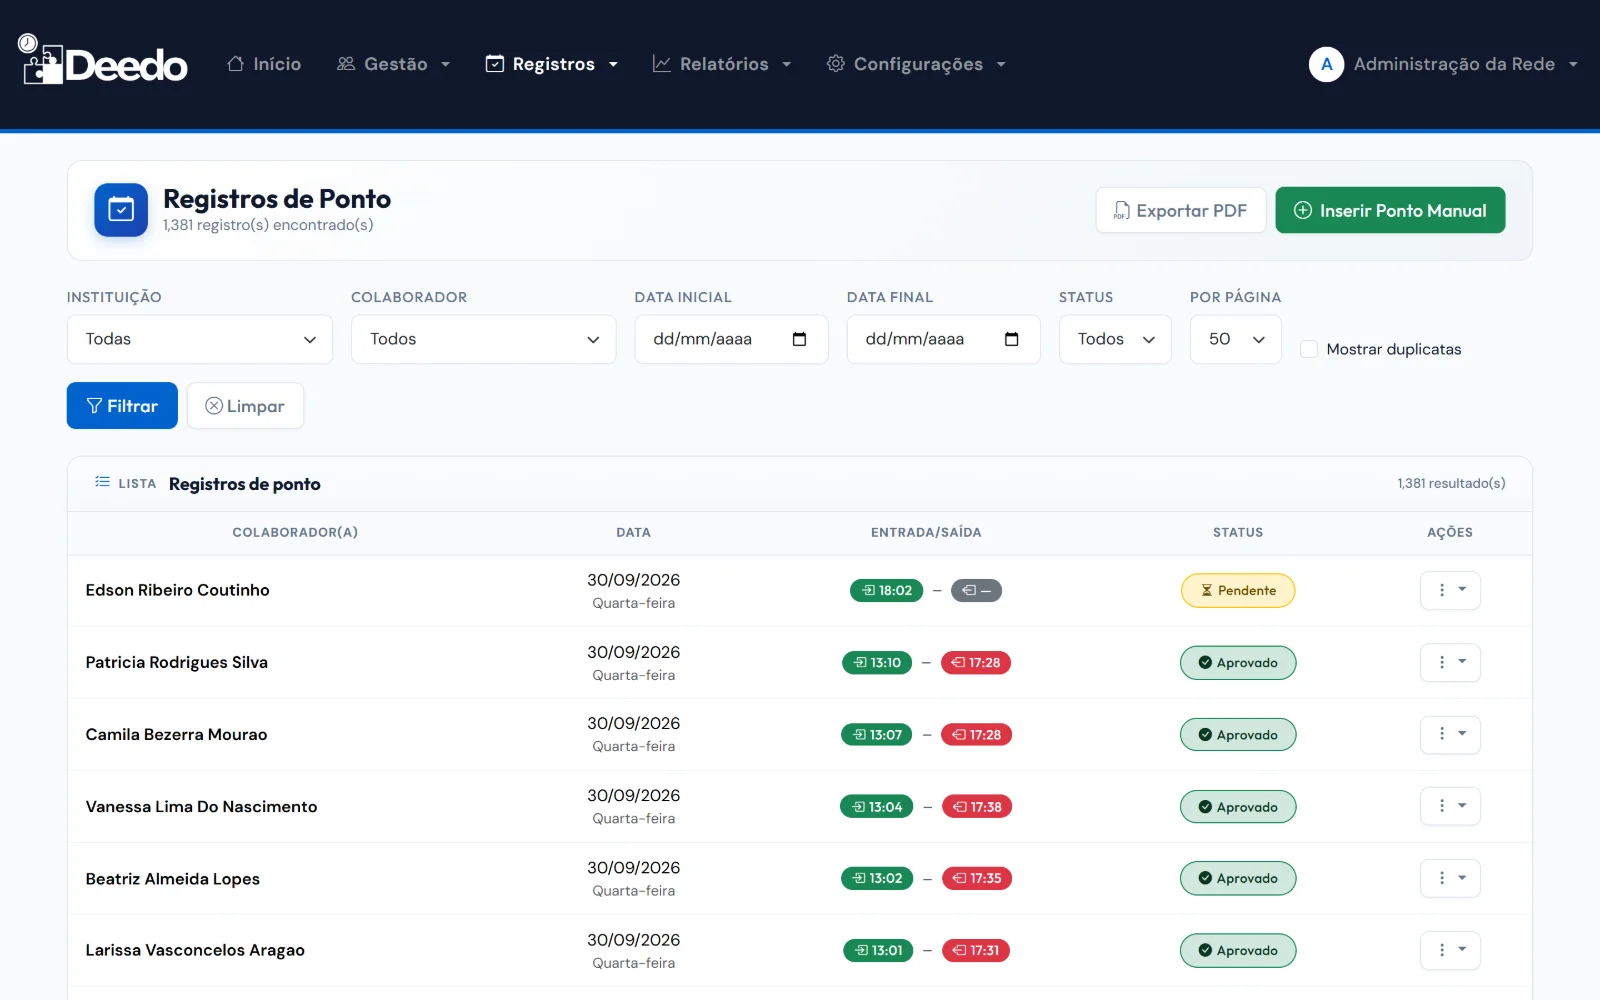Click the calendar picker in Data Inicial
The width and height of the screenshot is (1600, 1000).
799,339
